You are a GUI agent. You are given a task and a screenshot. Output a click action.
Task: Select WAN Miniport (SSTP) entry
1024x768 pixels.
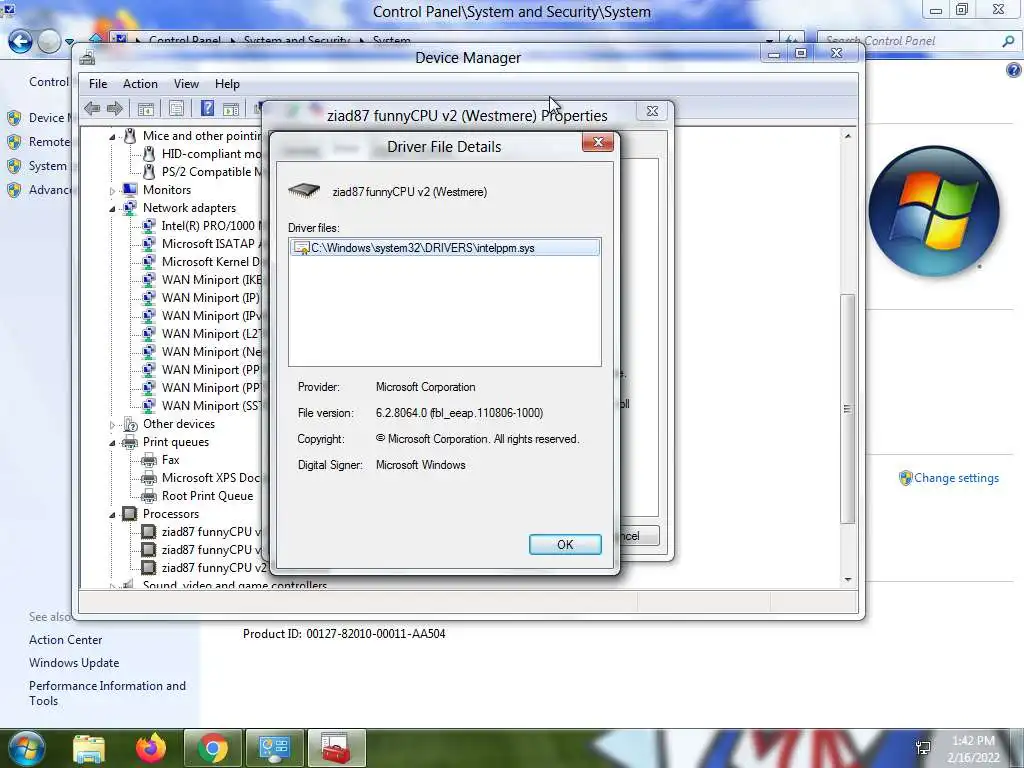211,406
